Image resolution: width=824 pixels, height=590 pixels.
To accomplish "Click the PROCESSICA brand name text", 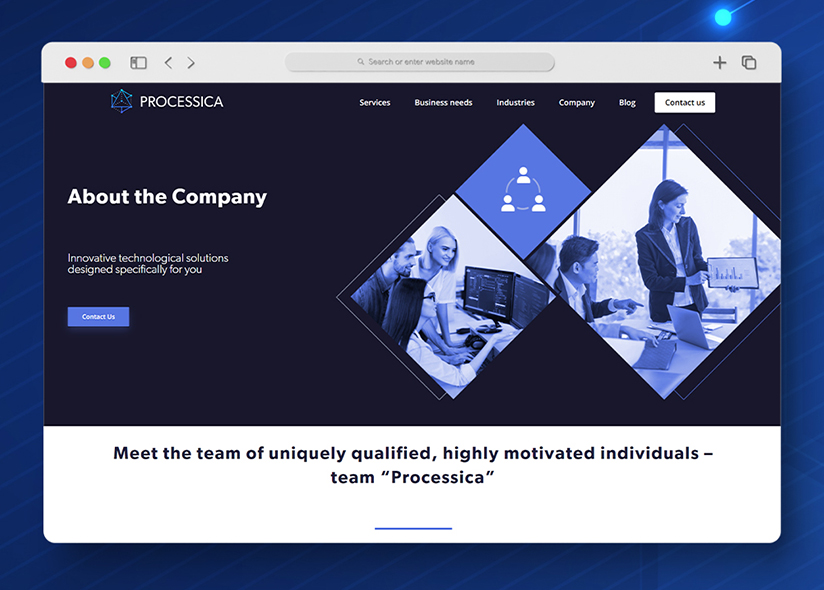I will (x=181, y=102).
